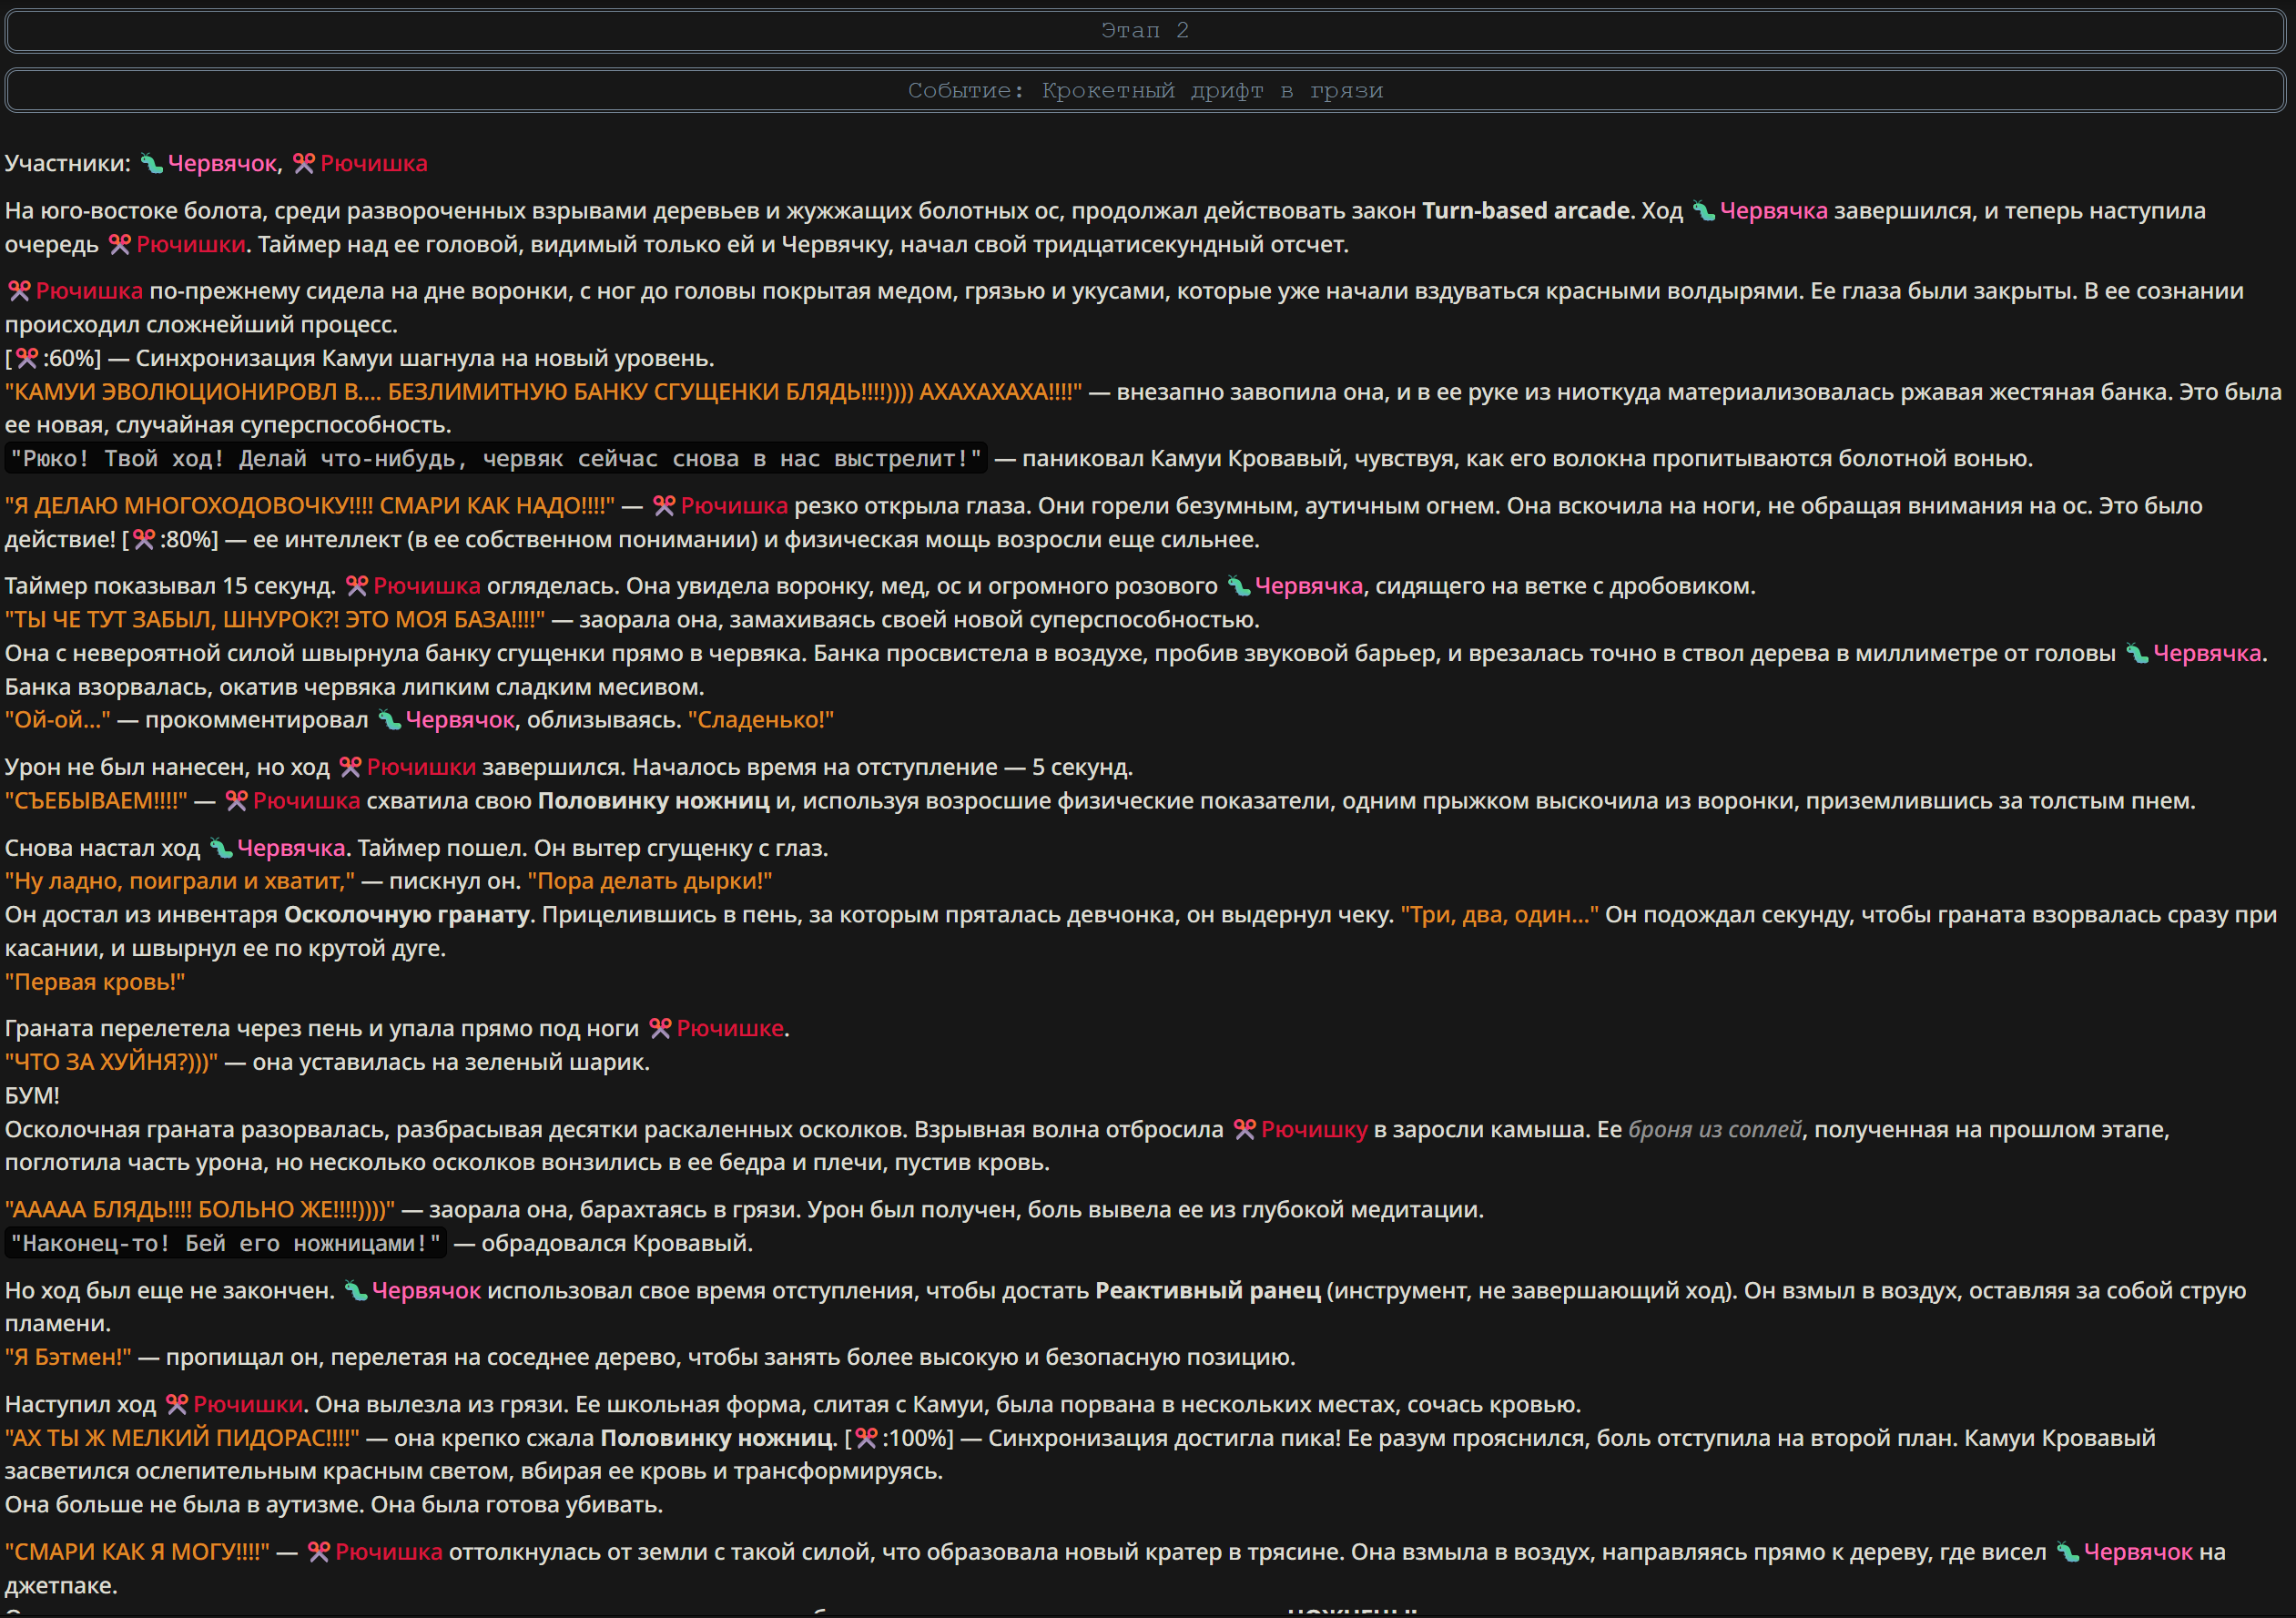Click the scissors icon before Рючишки in "Наступил ход"
2296x1618 pixels.
pos(177,1404)
